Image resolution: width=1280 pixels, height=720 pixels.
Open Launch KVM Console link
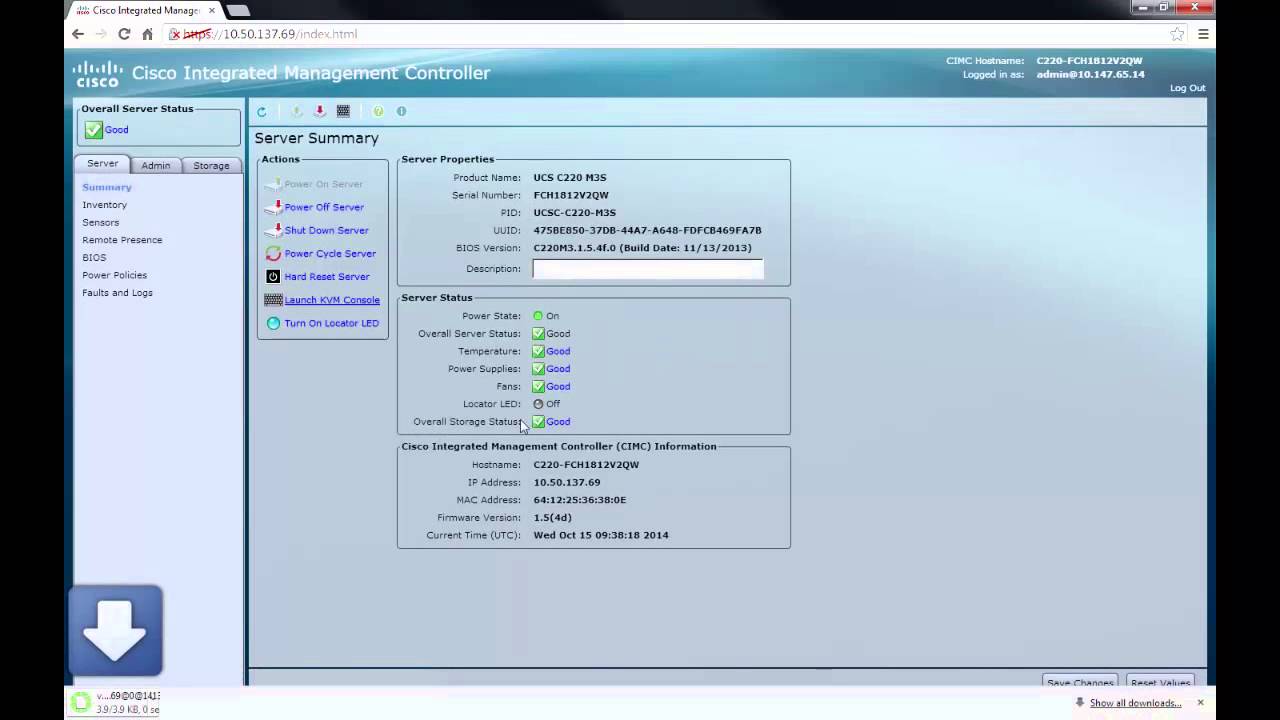point(332,300)
